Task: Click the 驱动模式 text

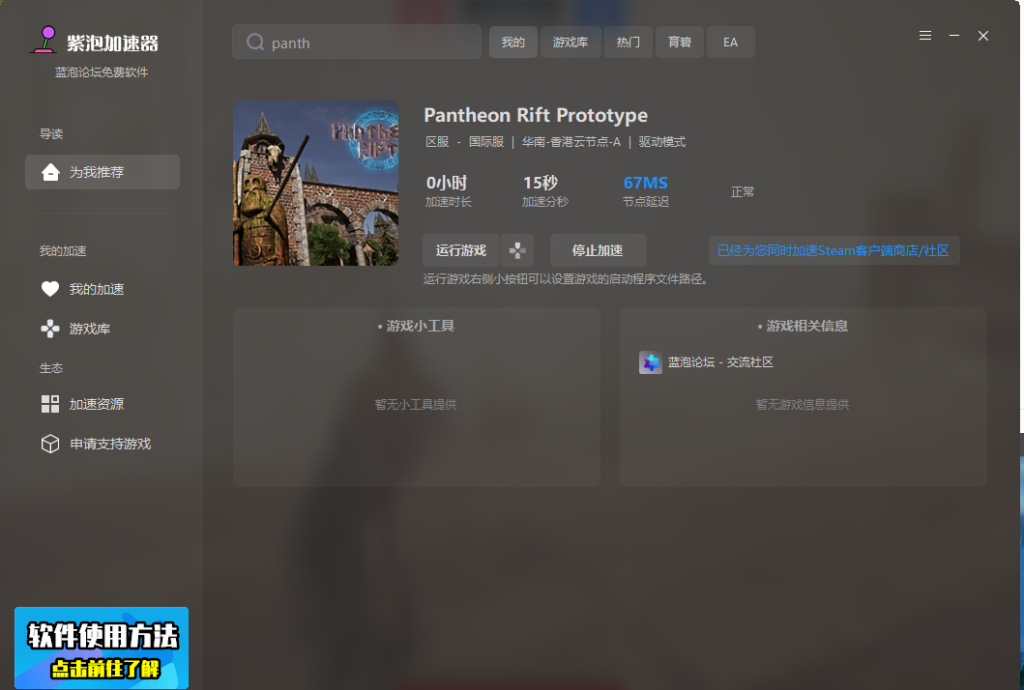Action: click(x=662, y=142)
